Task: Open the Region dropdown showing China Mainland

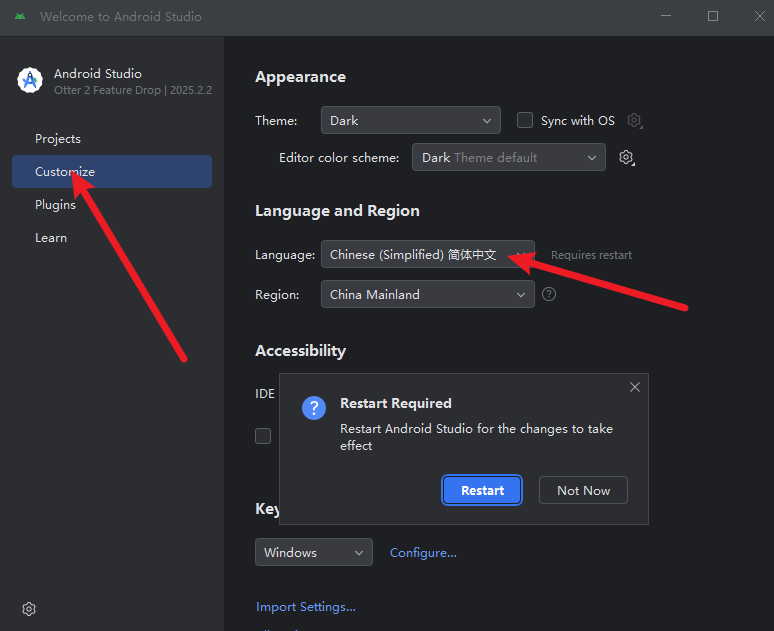Action: click(x=427, y=294)
